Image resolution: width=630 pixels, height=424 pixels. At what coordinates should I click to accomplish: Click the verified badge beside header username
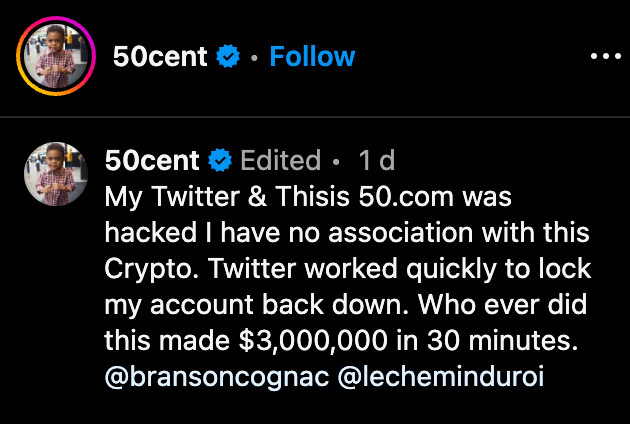(x=229, y=57)
